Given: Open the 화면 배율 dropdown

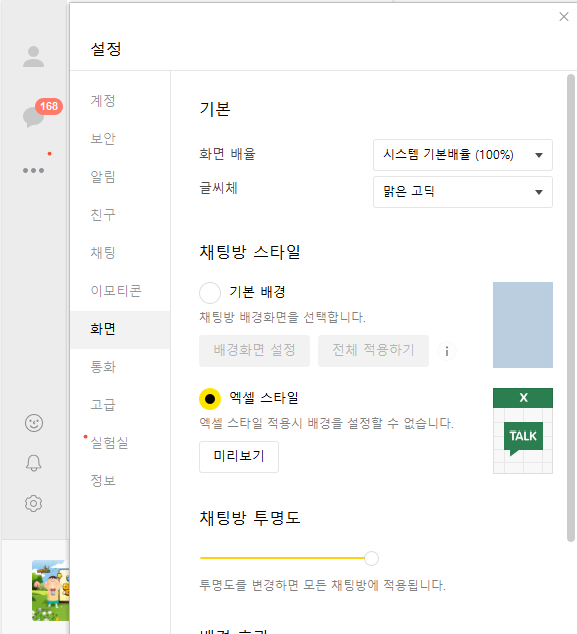Looking at the screenshot, I should point(463,155).
